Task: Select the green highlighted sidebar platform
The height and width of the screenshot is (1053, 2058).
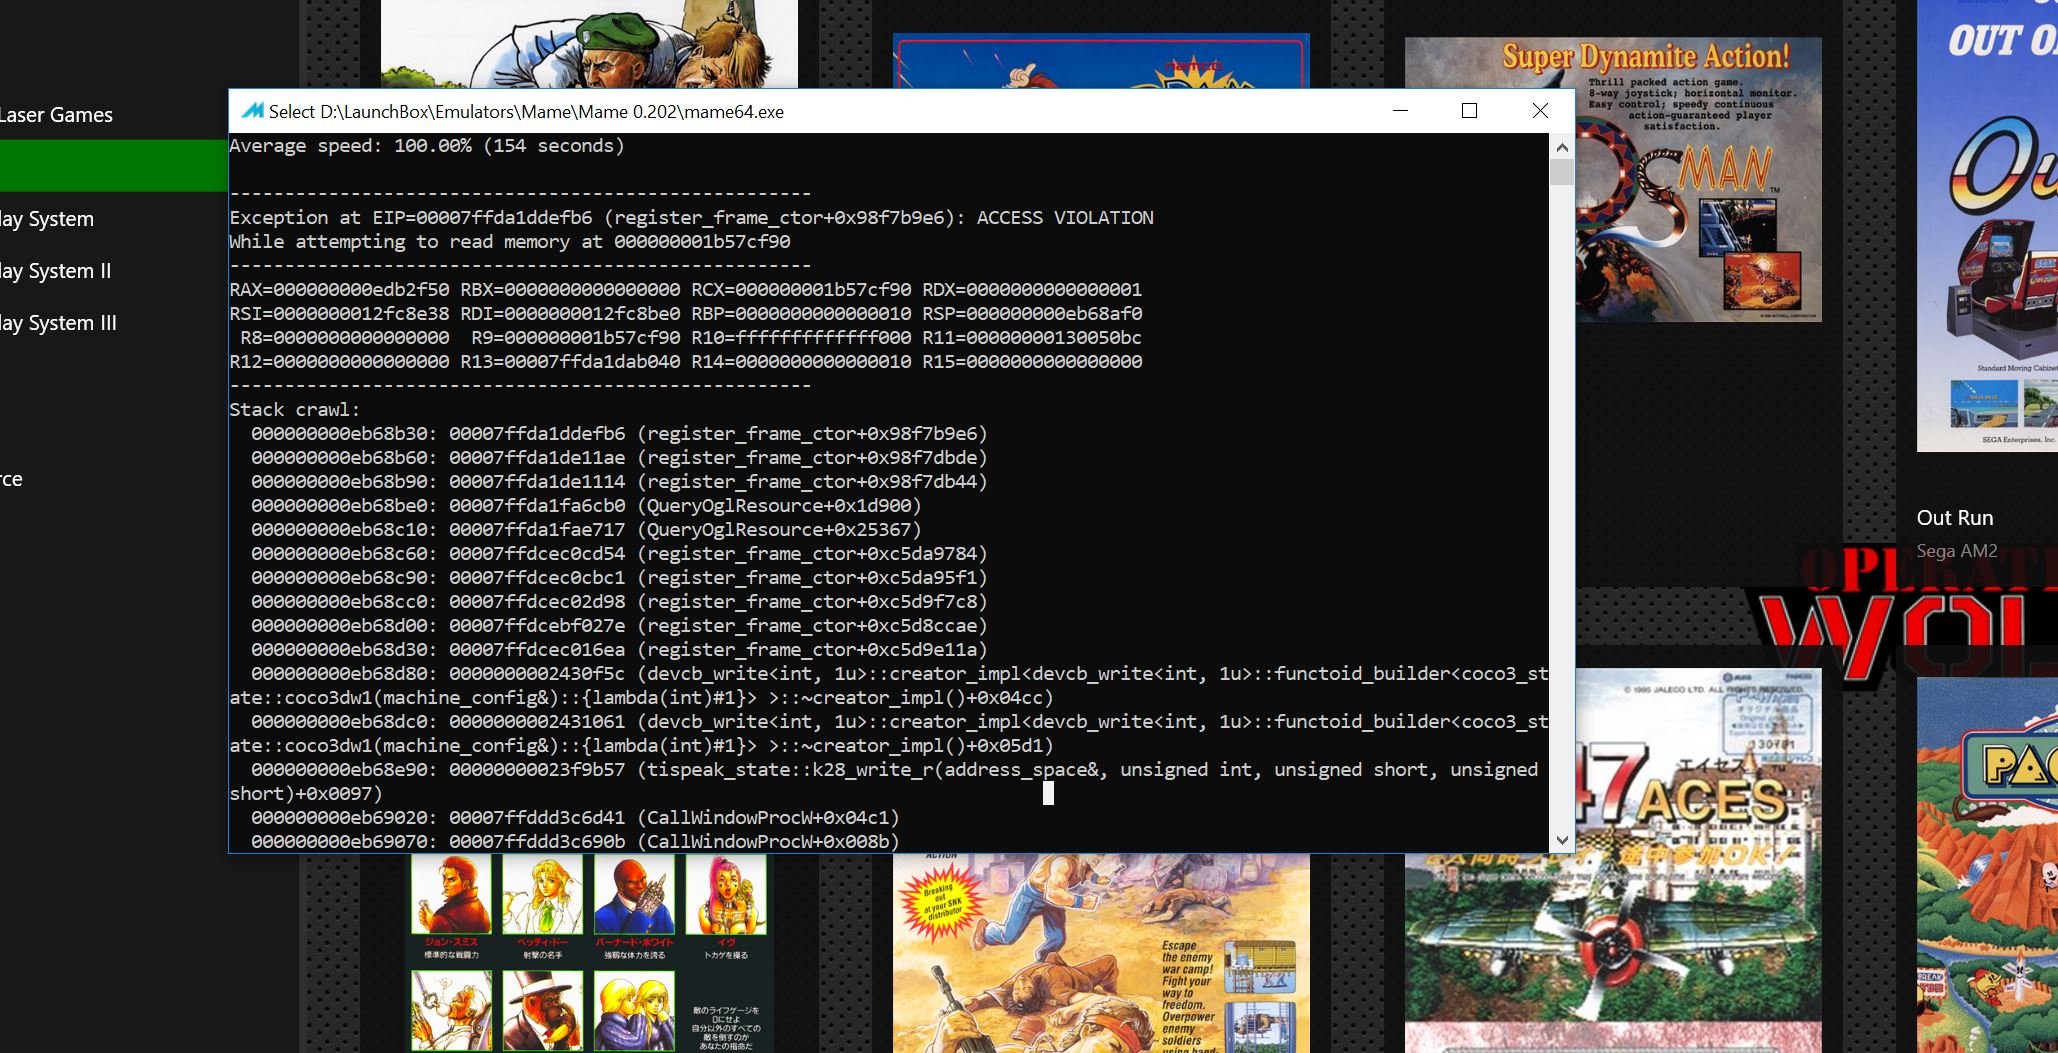Action: [x=113, y=165]
